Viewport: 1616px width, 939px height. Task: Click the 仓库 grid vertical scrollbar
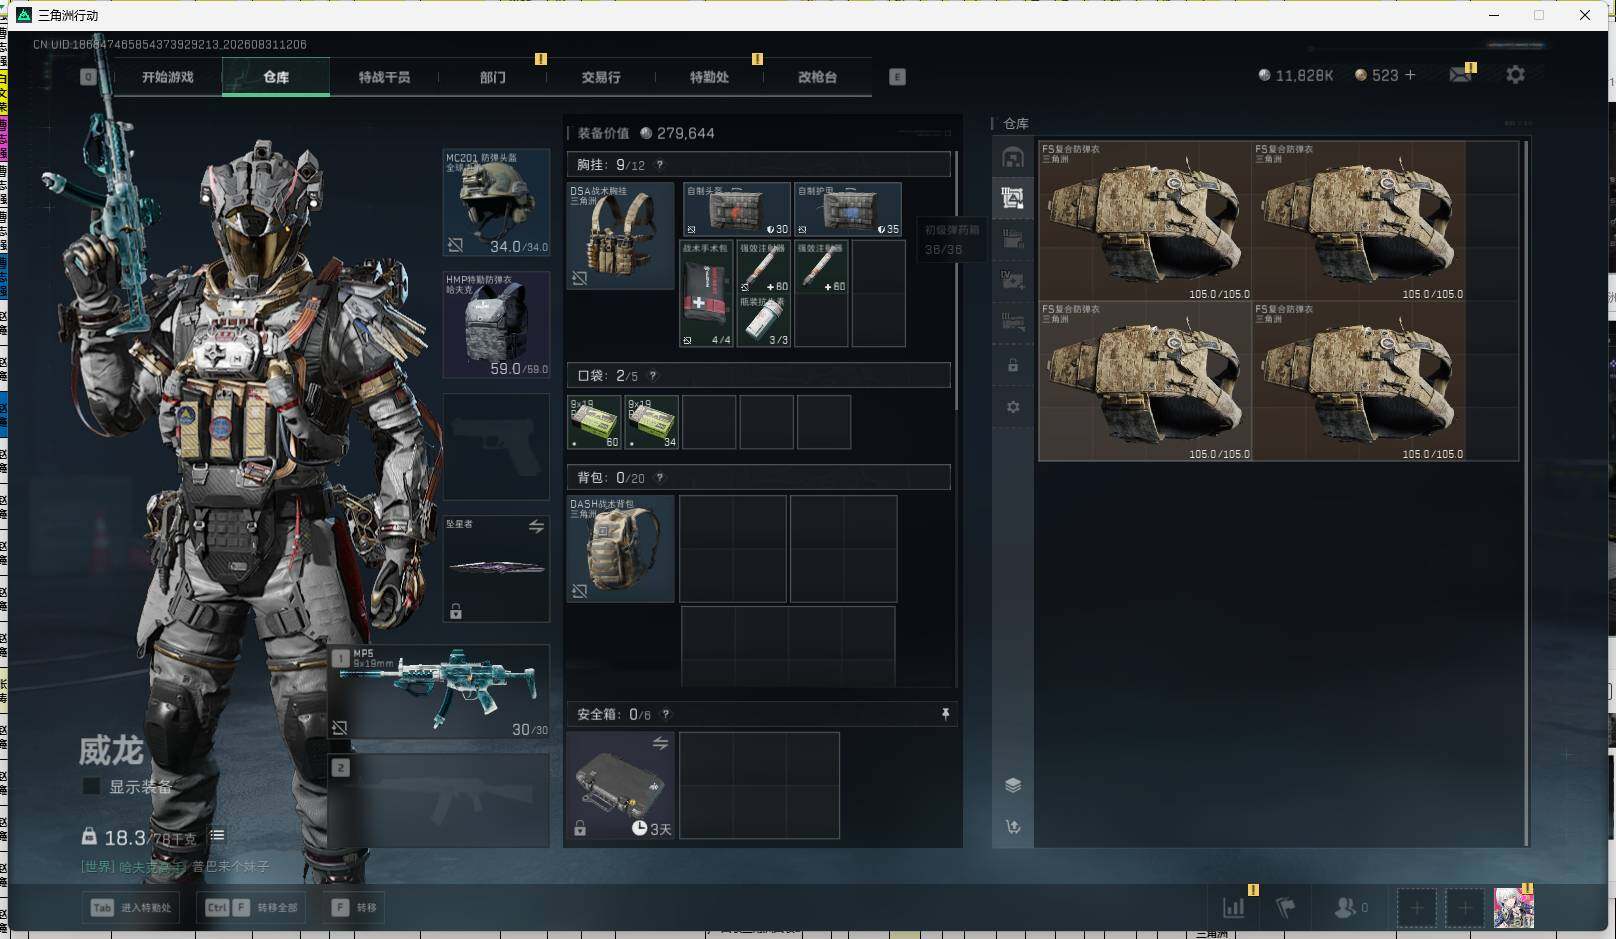pos(1526,493)
